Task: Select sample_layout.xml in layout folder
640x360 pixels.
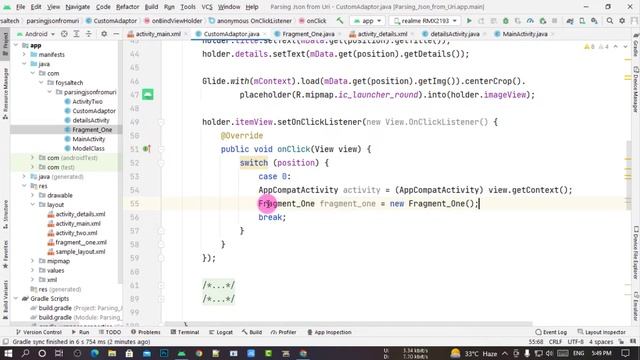Action: click(80, 252)
